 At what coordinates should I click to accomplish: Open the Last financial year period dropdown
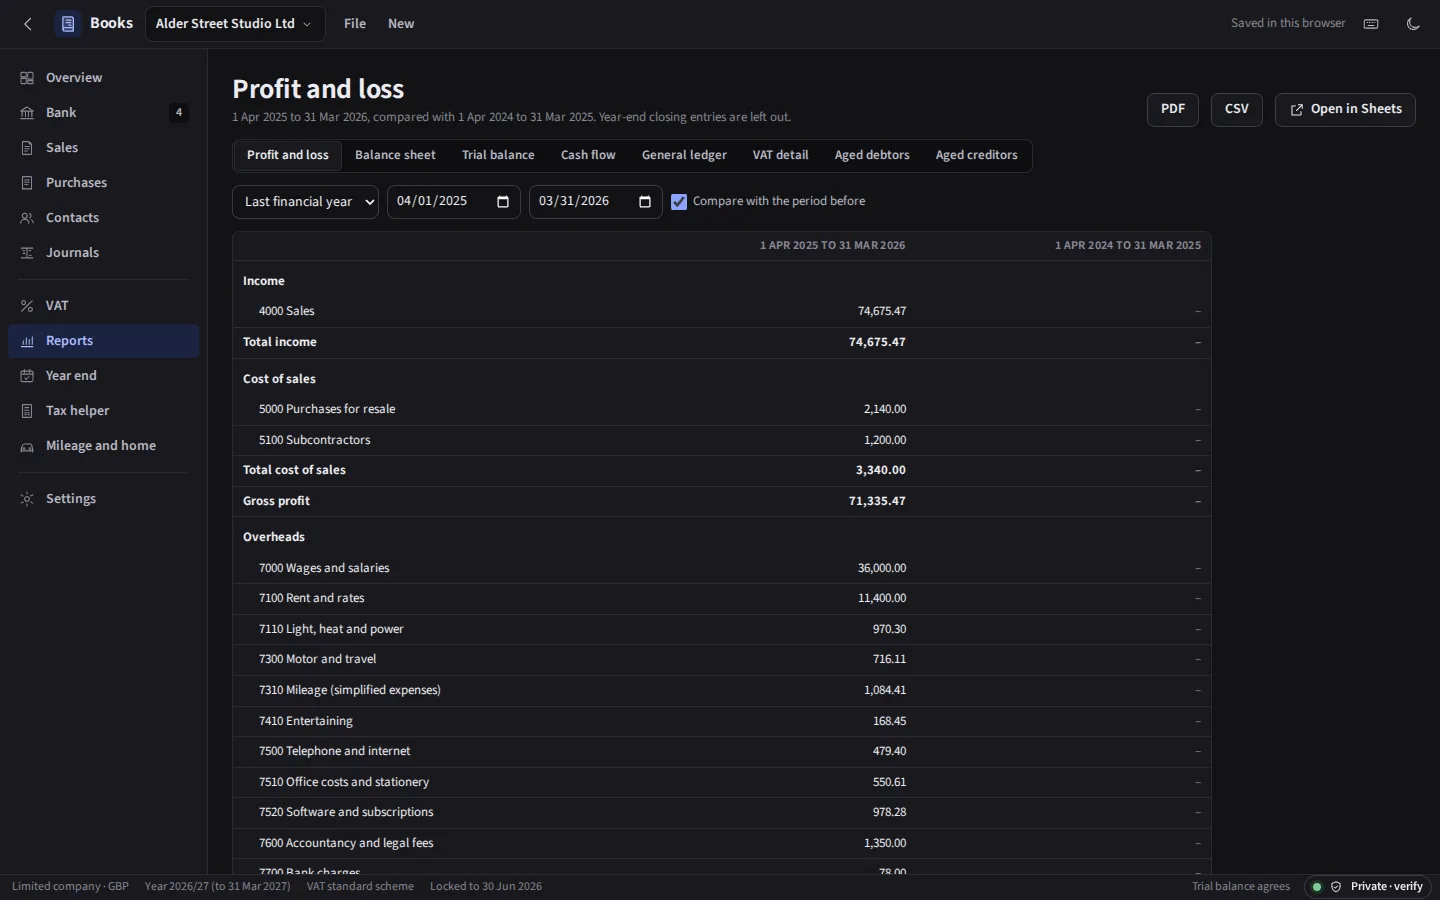click(306, 202)
